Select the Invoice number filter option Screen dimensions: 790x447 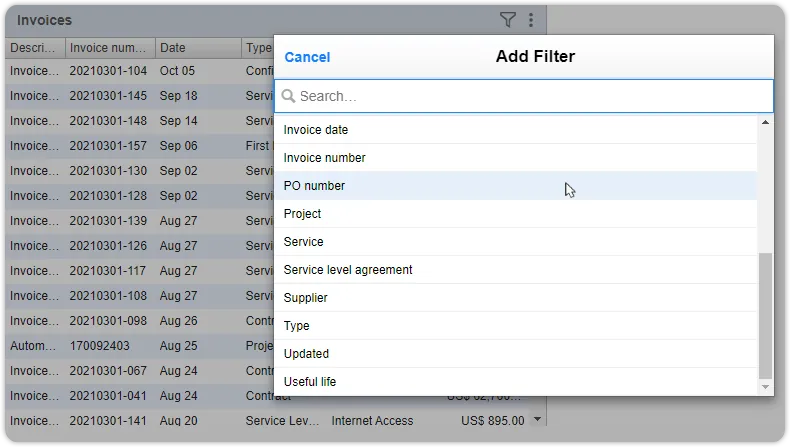tap(515, 158)
